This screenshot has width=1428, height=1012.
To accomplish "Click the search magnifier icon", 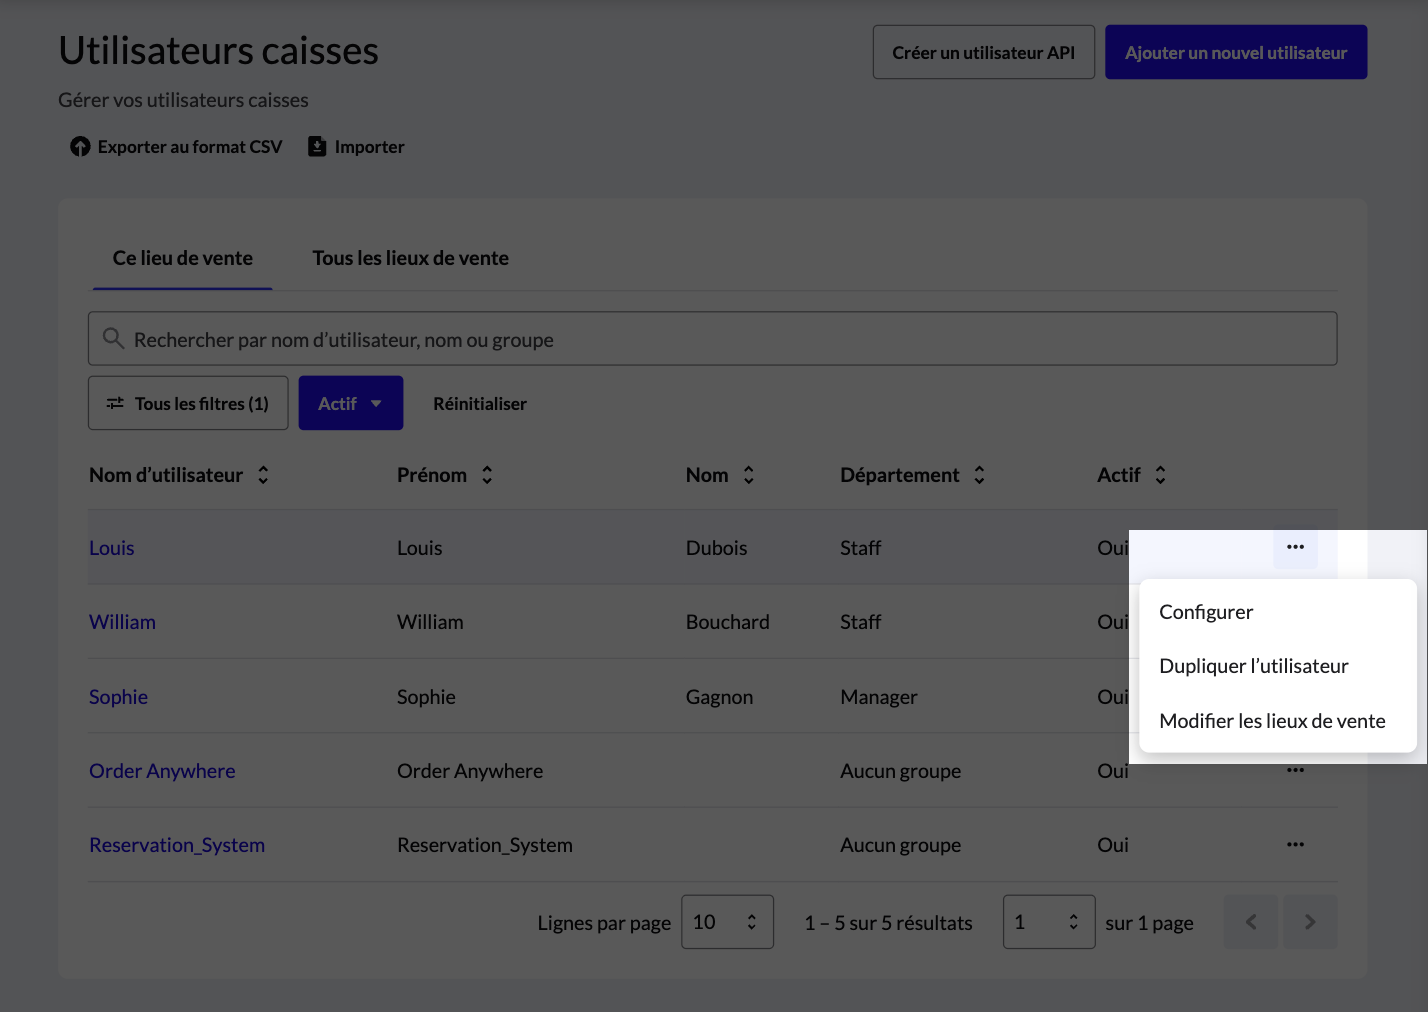I will [114, 339].
